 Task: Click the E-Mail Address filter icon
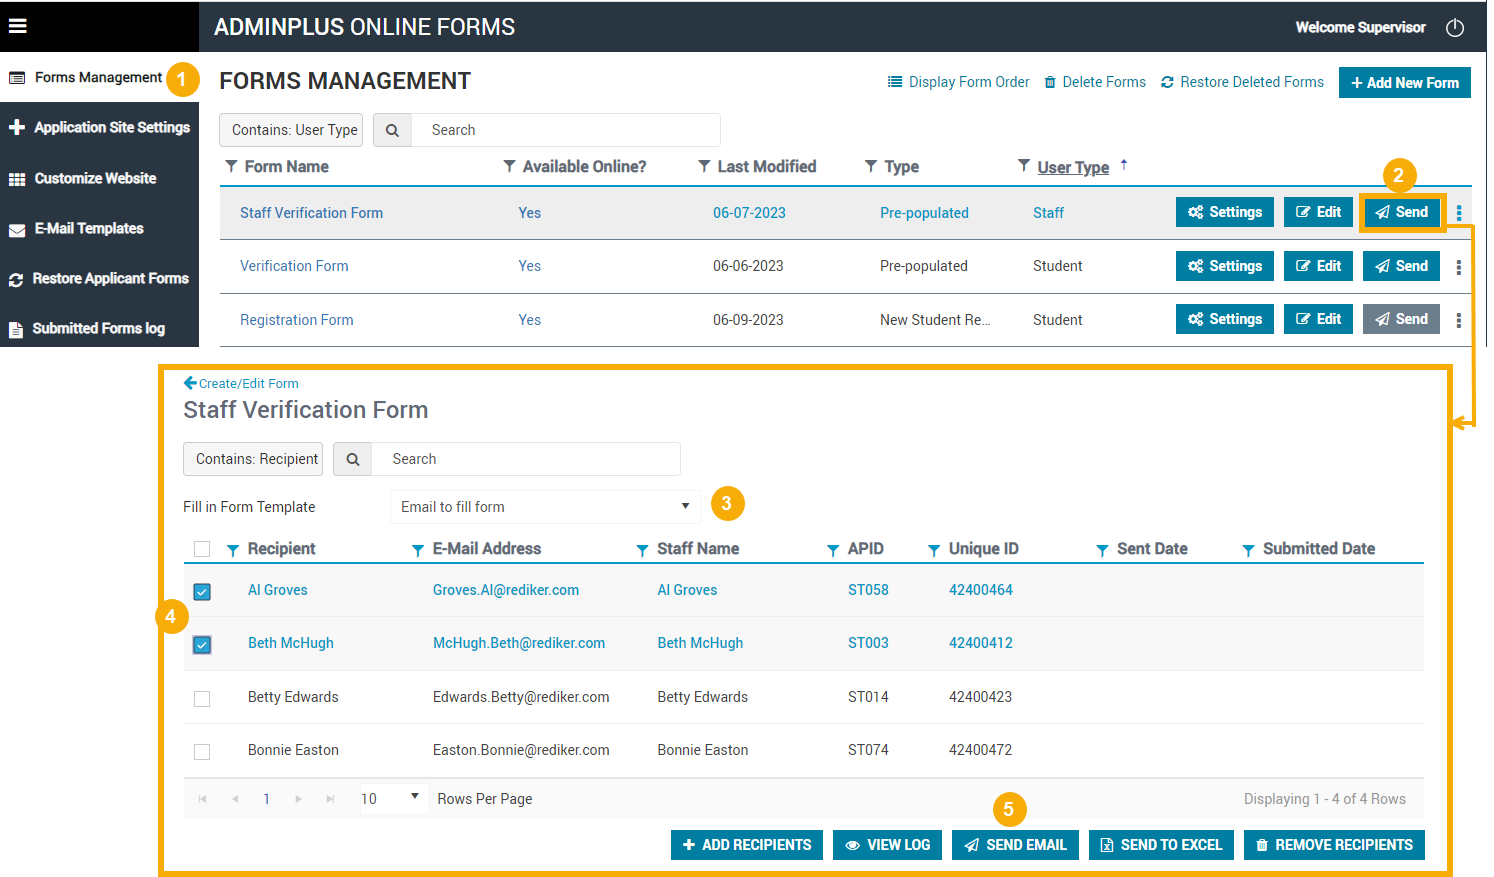click(x=418, y=550)
